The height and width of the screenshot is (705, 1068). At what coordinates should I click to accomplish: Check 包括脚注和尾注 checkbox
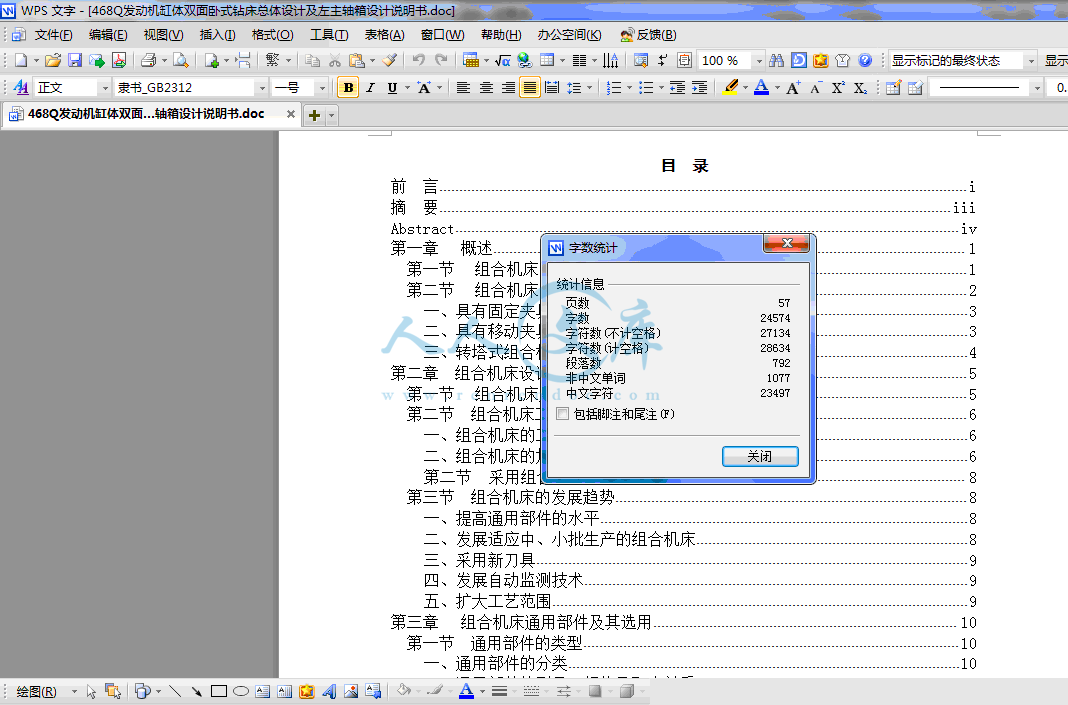pyautogui.click(x=563, y=414)
